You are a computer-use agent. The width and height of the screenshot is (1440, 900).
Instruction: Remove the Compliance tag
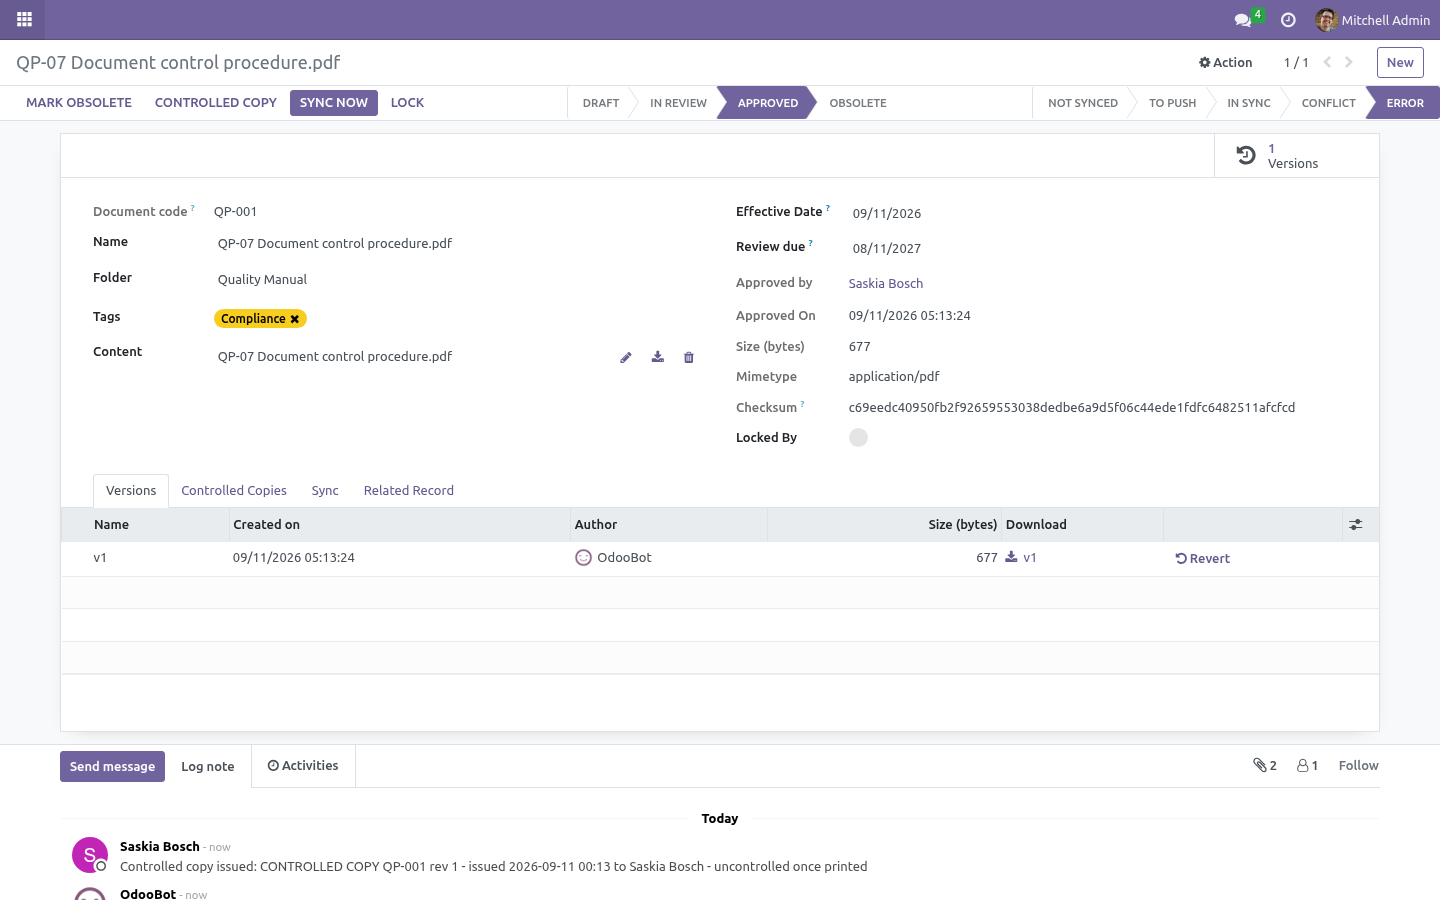click(295, 319)
